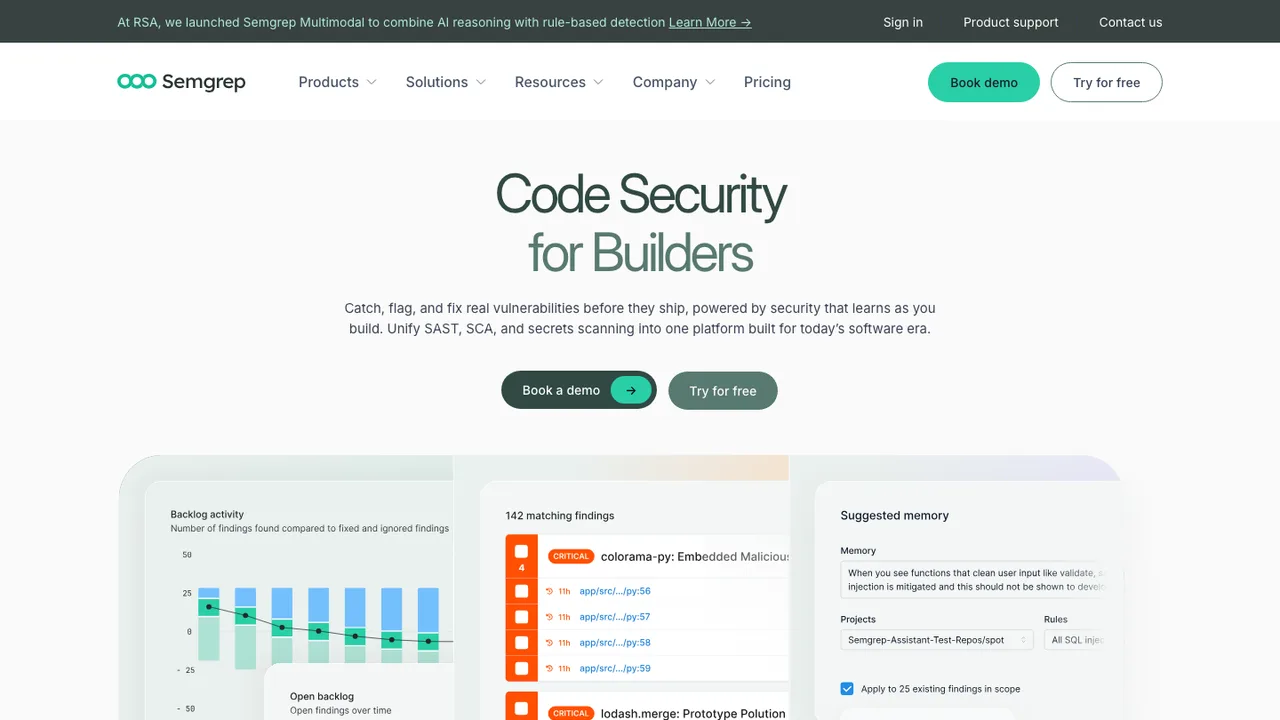Follow the Learn More link in banner
The height and width of the screenshot is (720, 1280).
(x=710, y=22)
